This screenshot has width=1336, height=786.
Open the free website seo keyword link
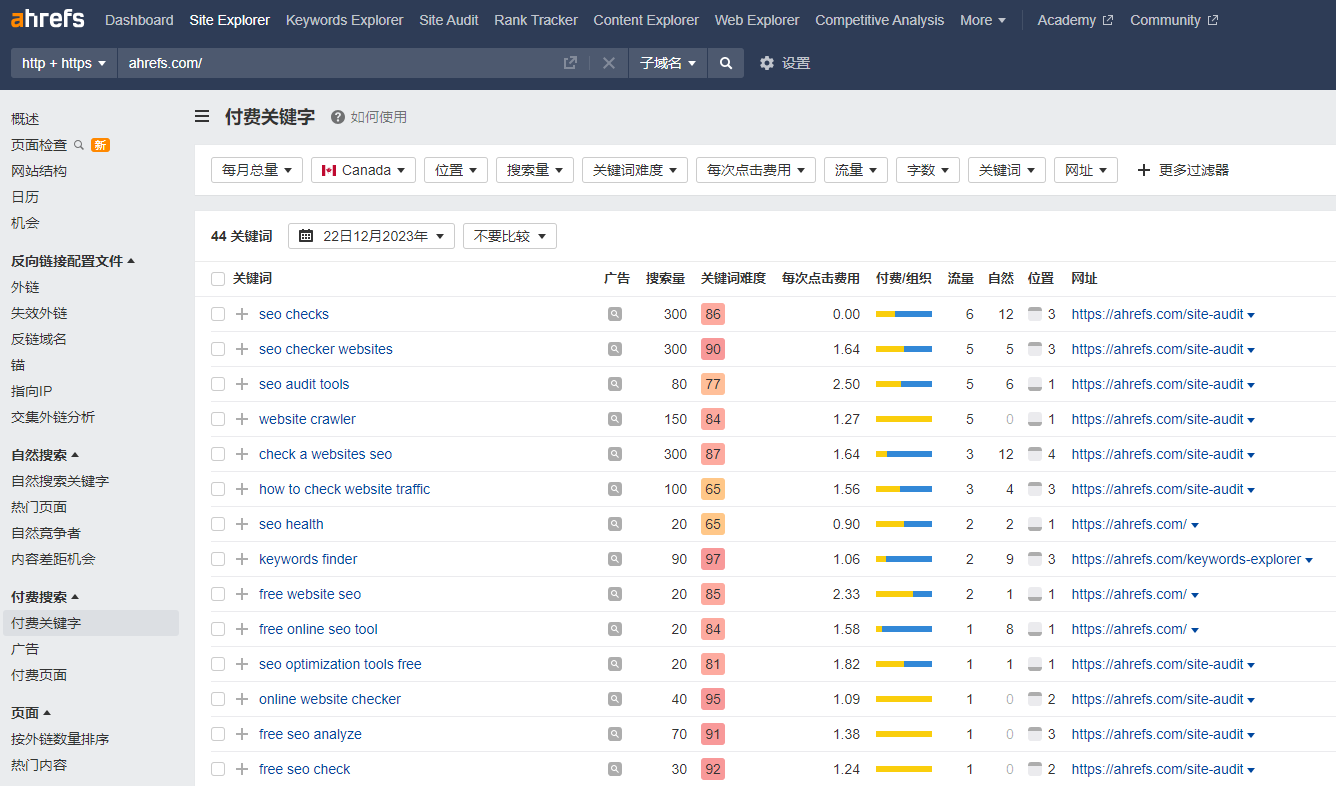point(309,594)
